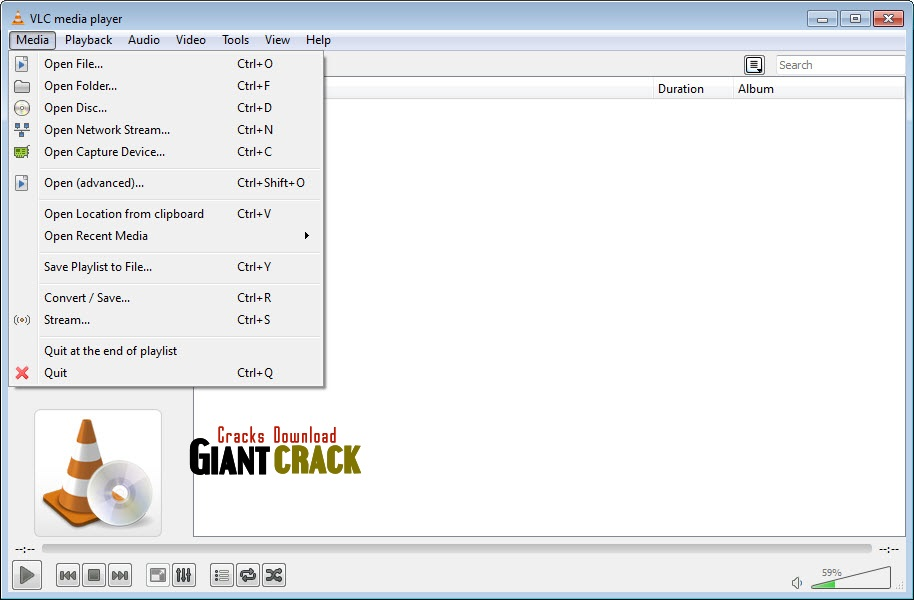Click the Open File play icon
The width and height of the screenshot is (914, 600).
tap(22, 64)
